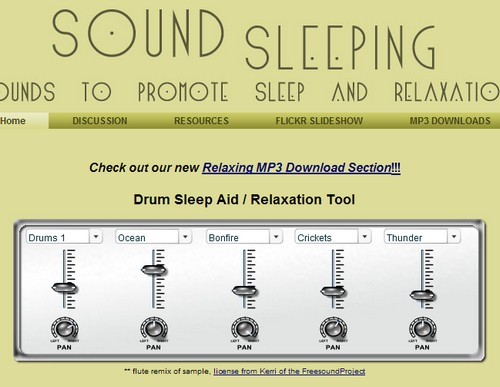Click the Thunder pan knob
Image resolution: width=500 pixels, height=387 pixels.
coord(423,329)
